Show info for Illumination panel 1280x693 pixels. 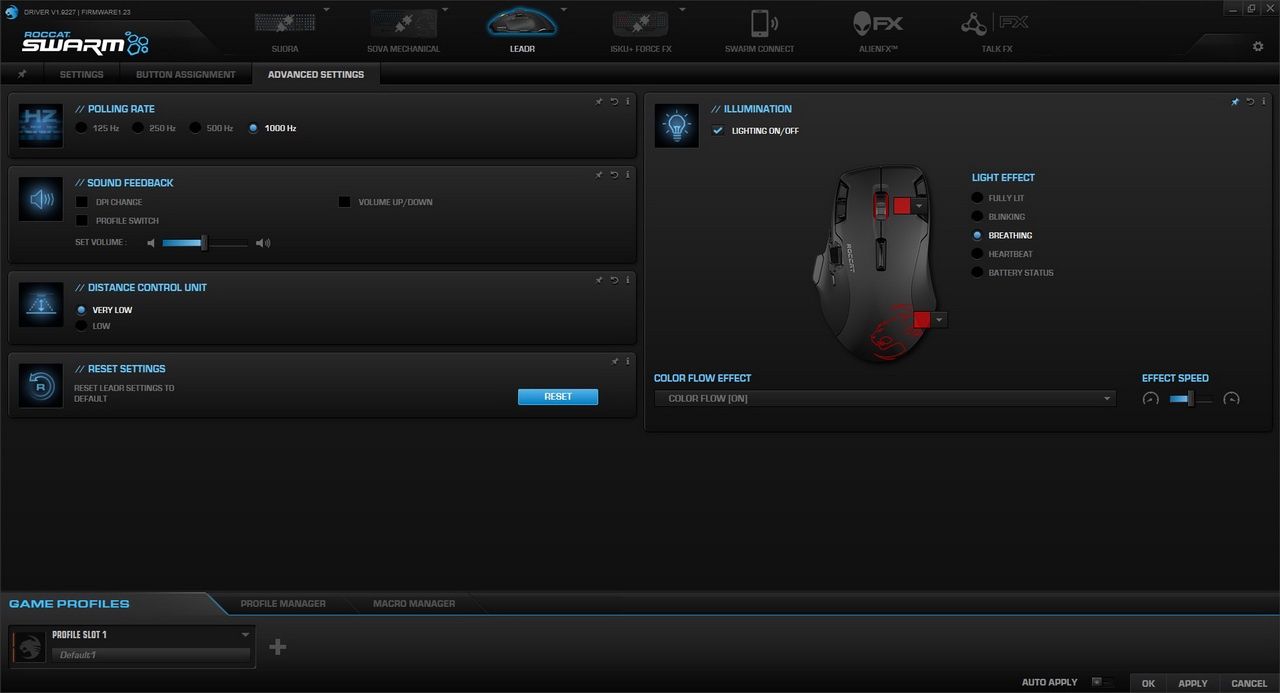(1264, 101)
